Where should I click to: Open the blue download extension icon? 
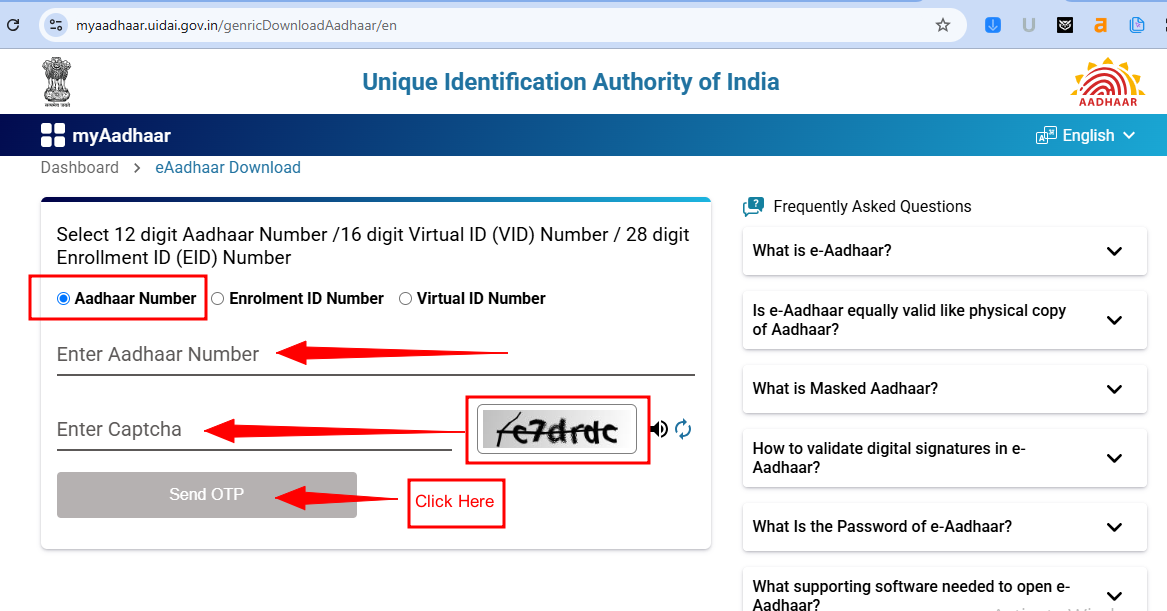click(993, 25)
